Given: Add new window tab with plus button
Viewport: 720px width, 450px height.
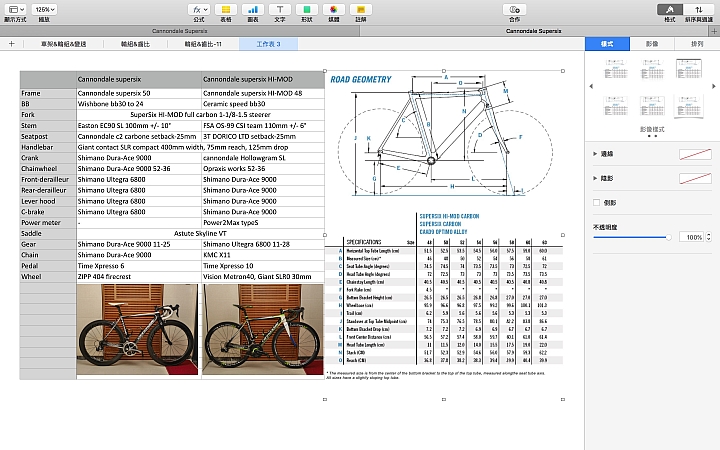Looking at the screenshot, I should [x=714, y=31].
